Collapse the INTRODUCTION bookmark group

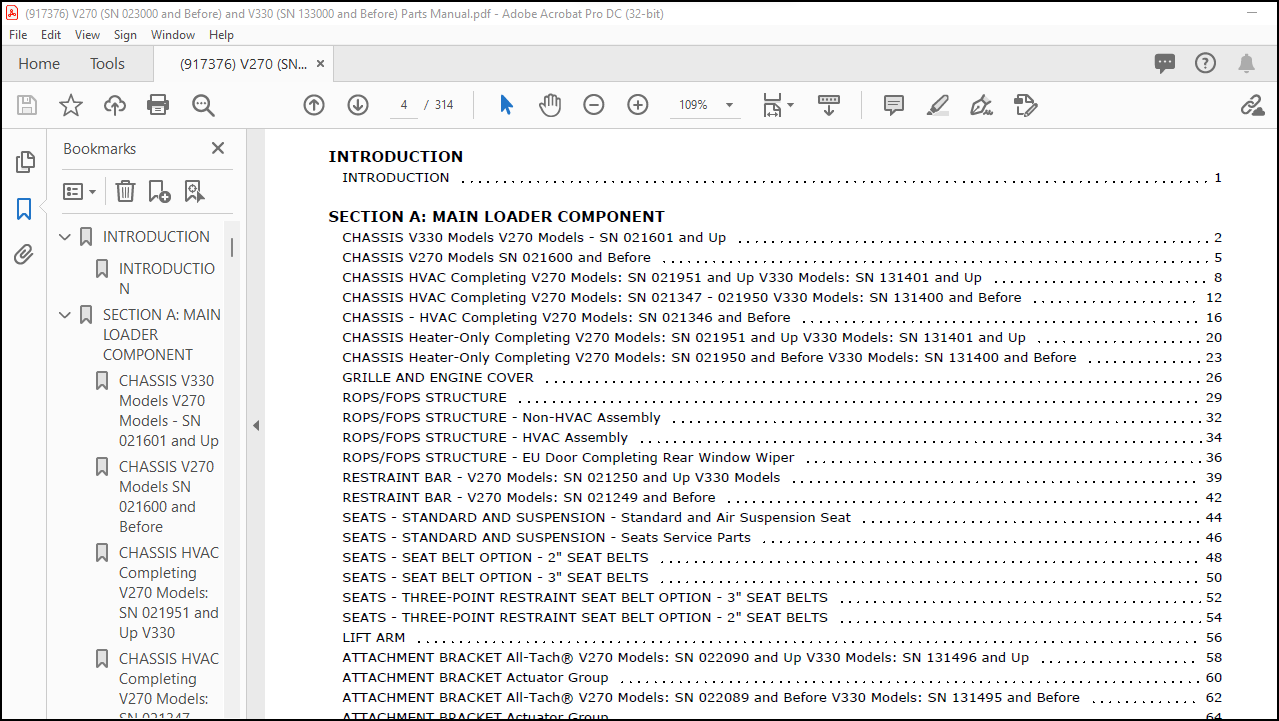[65, 237]
